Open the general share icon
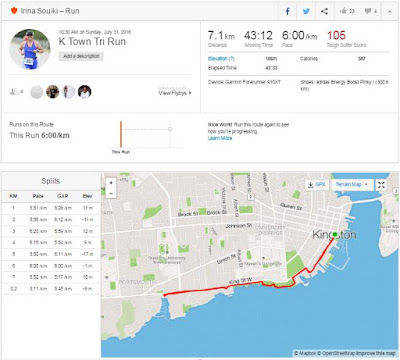 click(x=324, y=11)
